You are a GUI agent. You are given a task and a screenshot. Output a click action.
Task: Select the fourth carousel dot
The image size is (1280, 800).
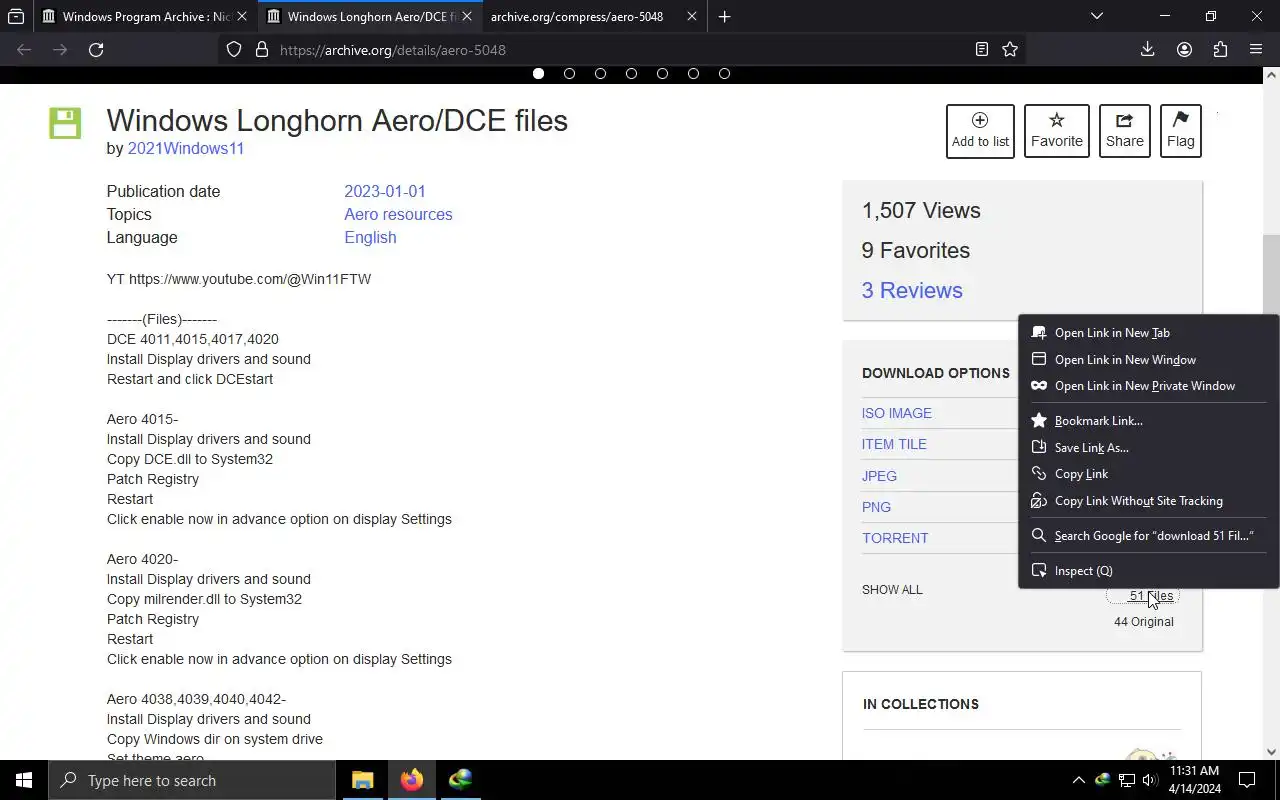click(631, 73)
